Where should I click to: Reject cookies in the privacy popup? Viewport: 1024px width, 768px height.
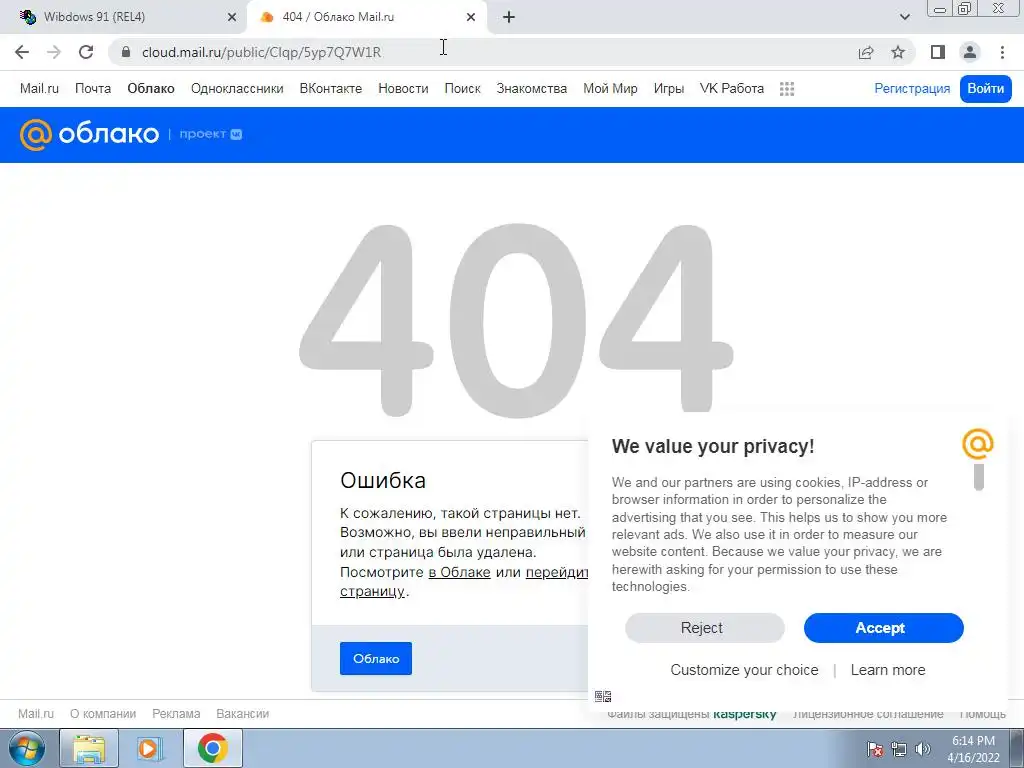705,628
